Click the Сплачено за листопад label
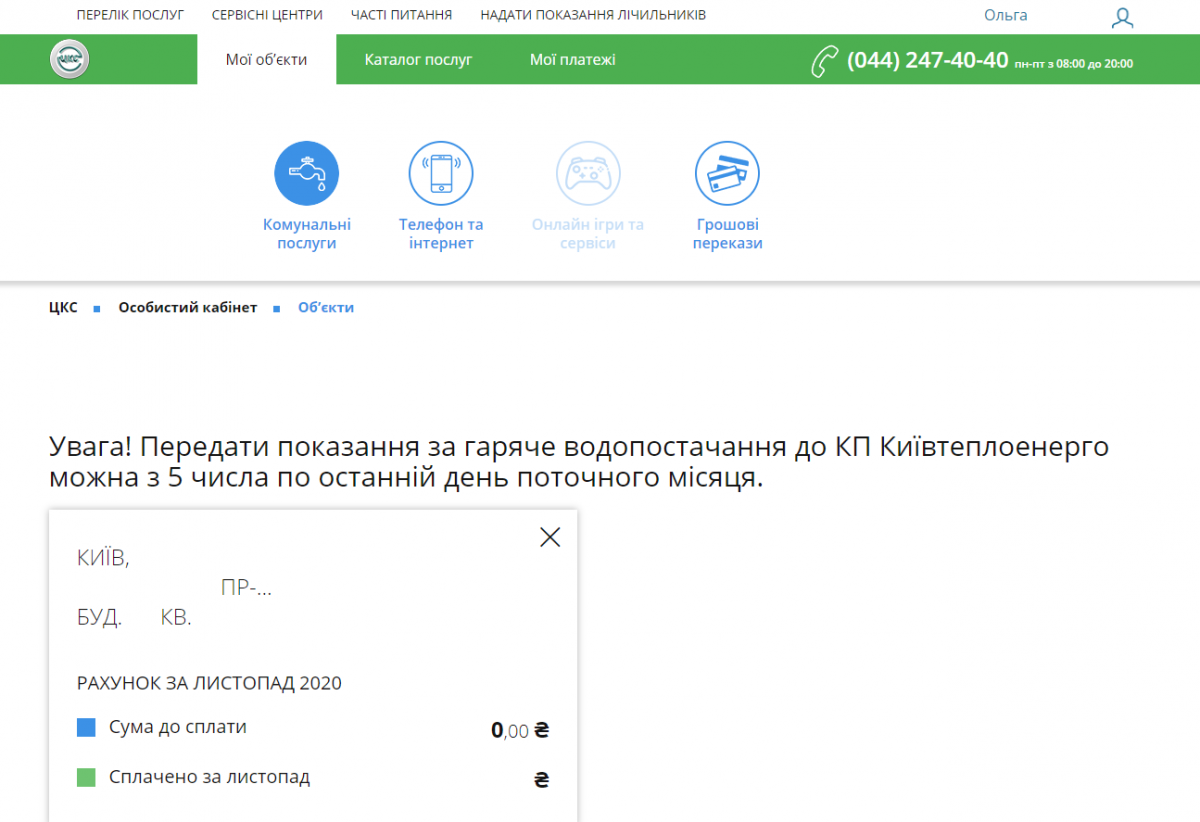This screenshot has width=1200, height=822. tap(210, 777)
